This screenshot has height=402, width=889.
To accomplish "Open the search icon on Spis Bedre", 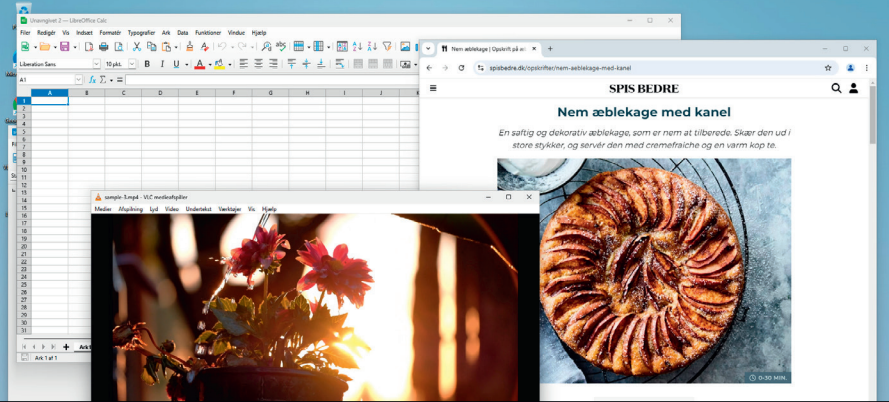I will point(836,88).
